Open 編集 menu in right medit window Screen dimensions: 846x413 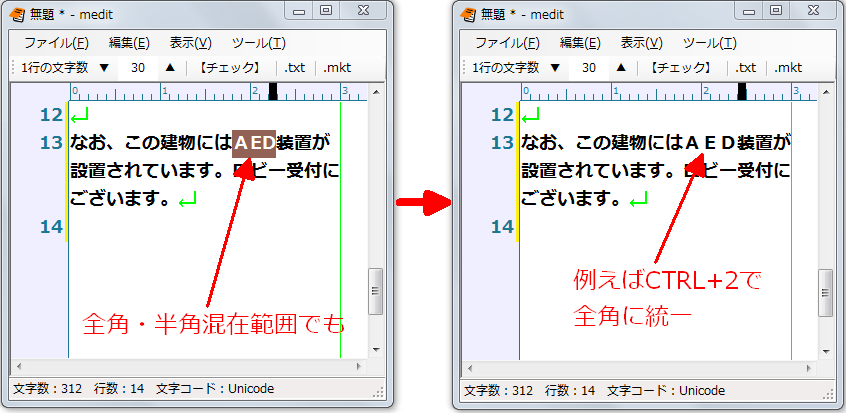tap(581, 43)
